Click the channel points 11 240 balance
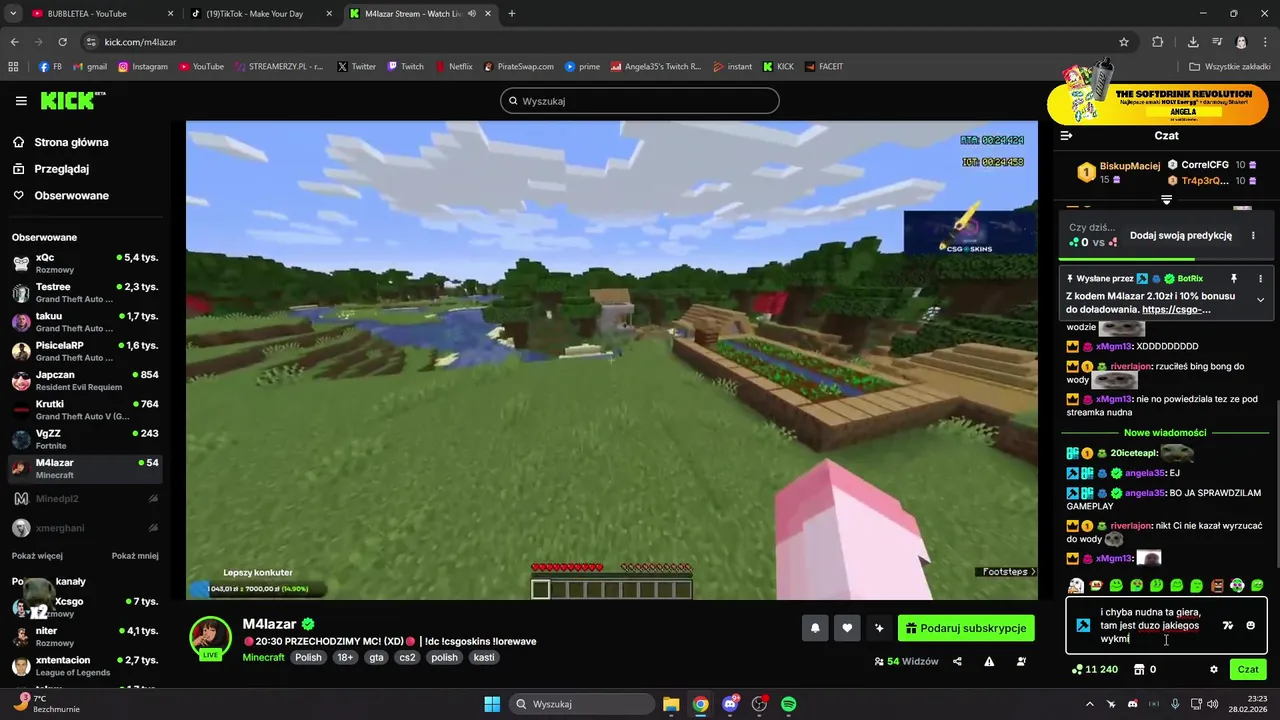 pyautogui.click(x=1095, y=669)
